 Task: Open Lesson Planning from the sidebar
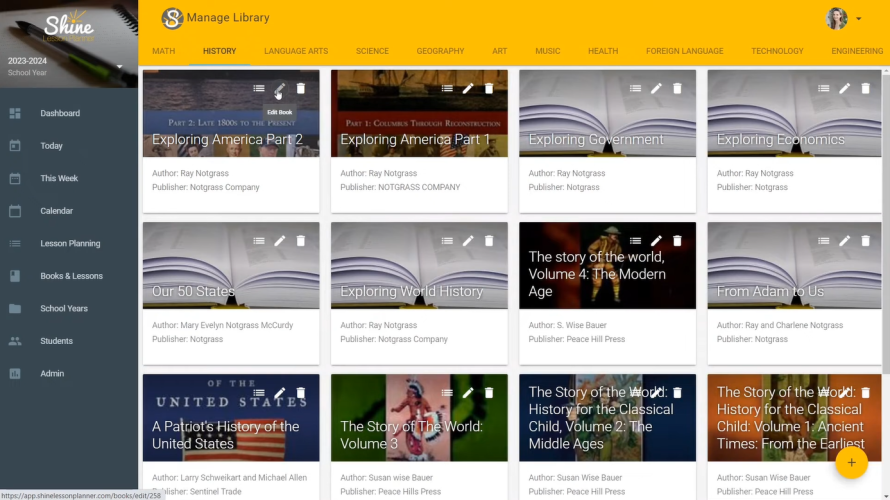(70, 243)
